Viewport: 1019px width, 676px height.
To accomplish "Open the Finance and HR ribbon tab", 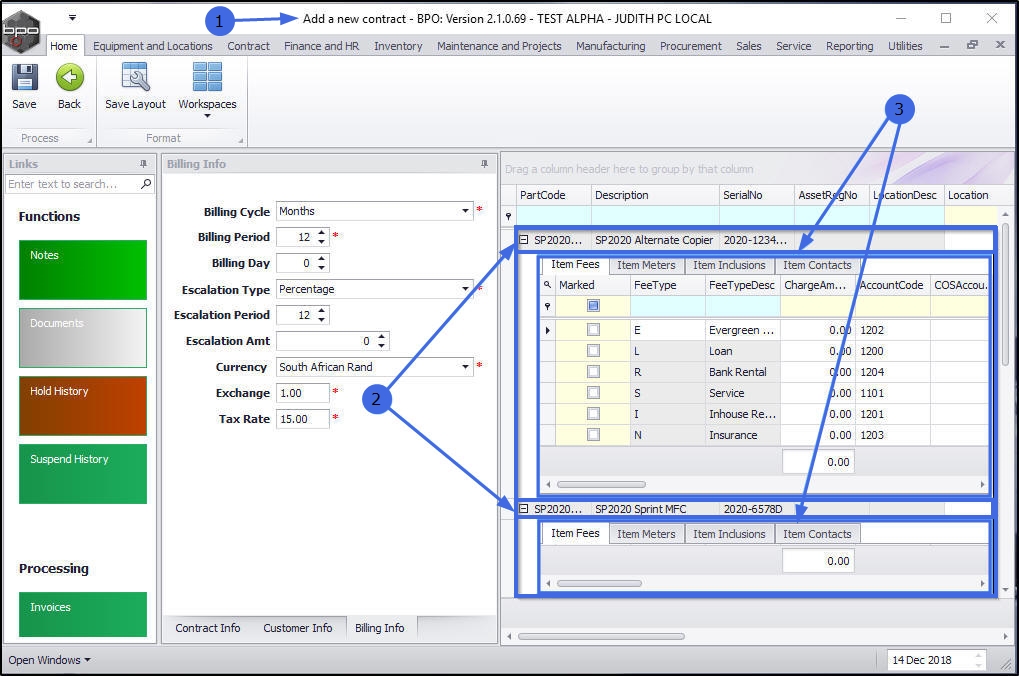I will 322,46.
